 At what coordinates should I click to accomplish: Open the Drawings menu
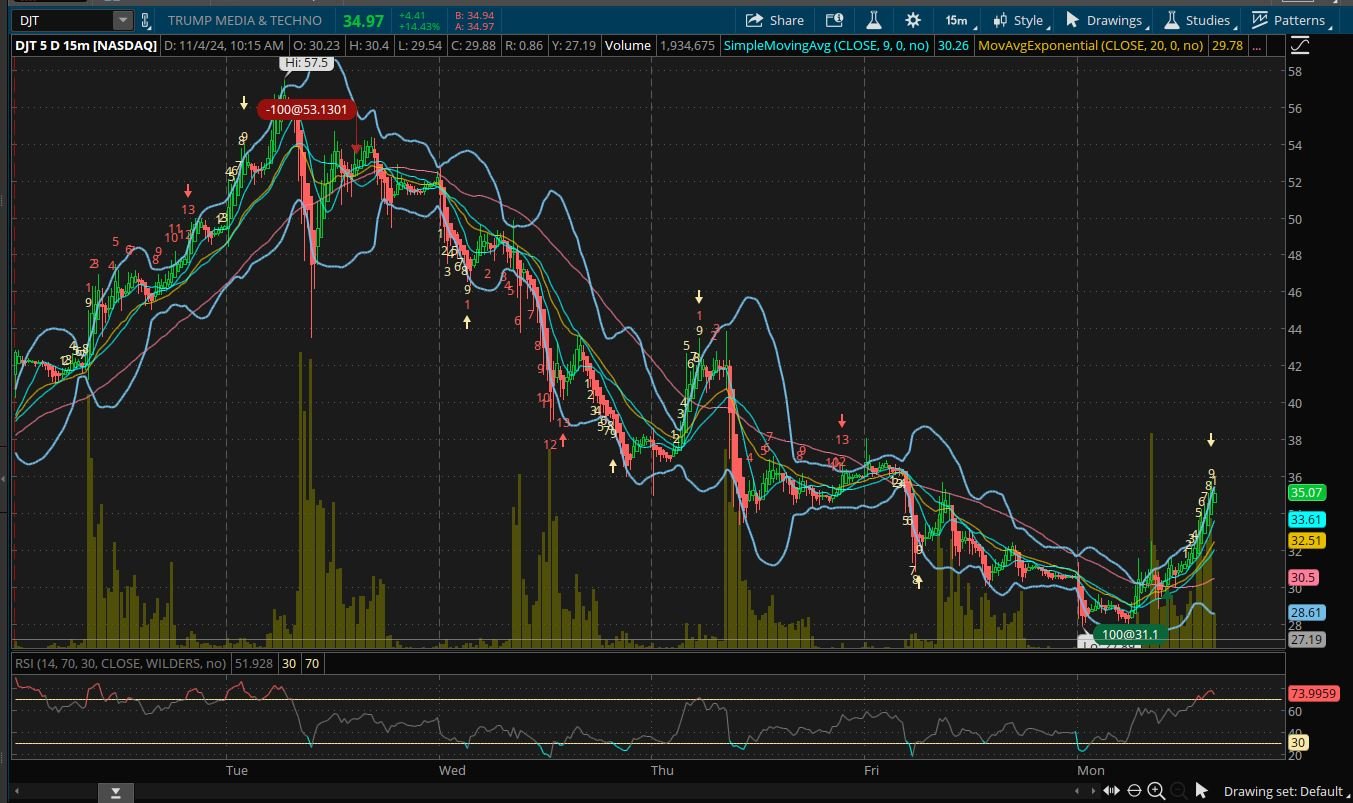pyautogui.click(x=1104, y=19)
